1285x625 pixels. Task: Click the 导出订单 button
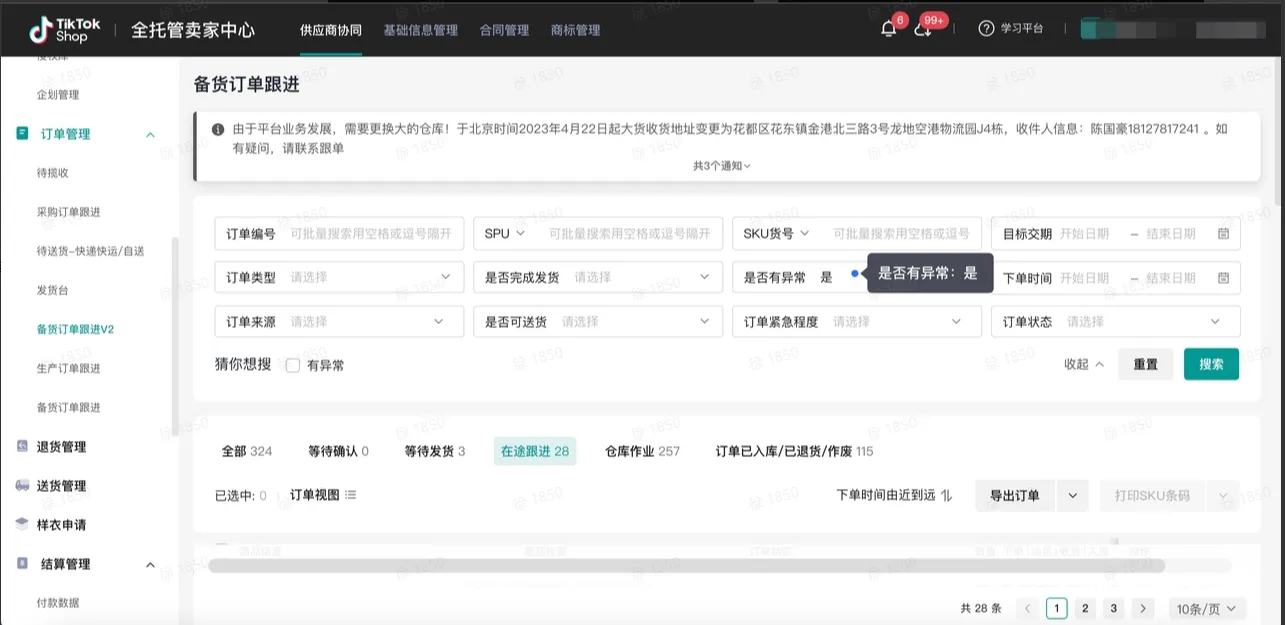pos(1015,495)
